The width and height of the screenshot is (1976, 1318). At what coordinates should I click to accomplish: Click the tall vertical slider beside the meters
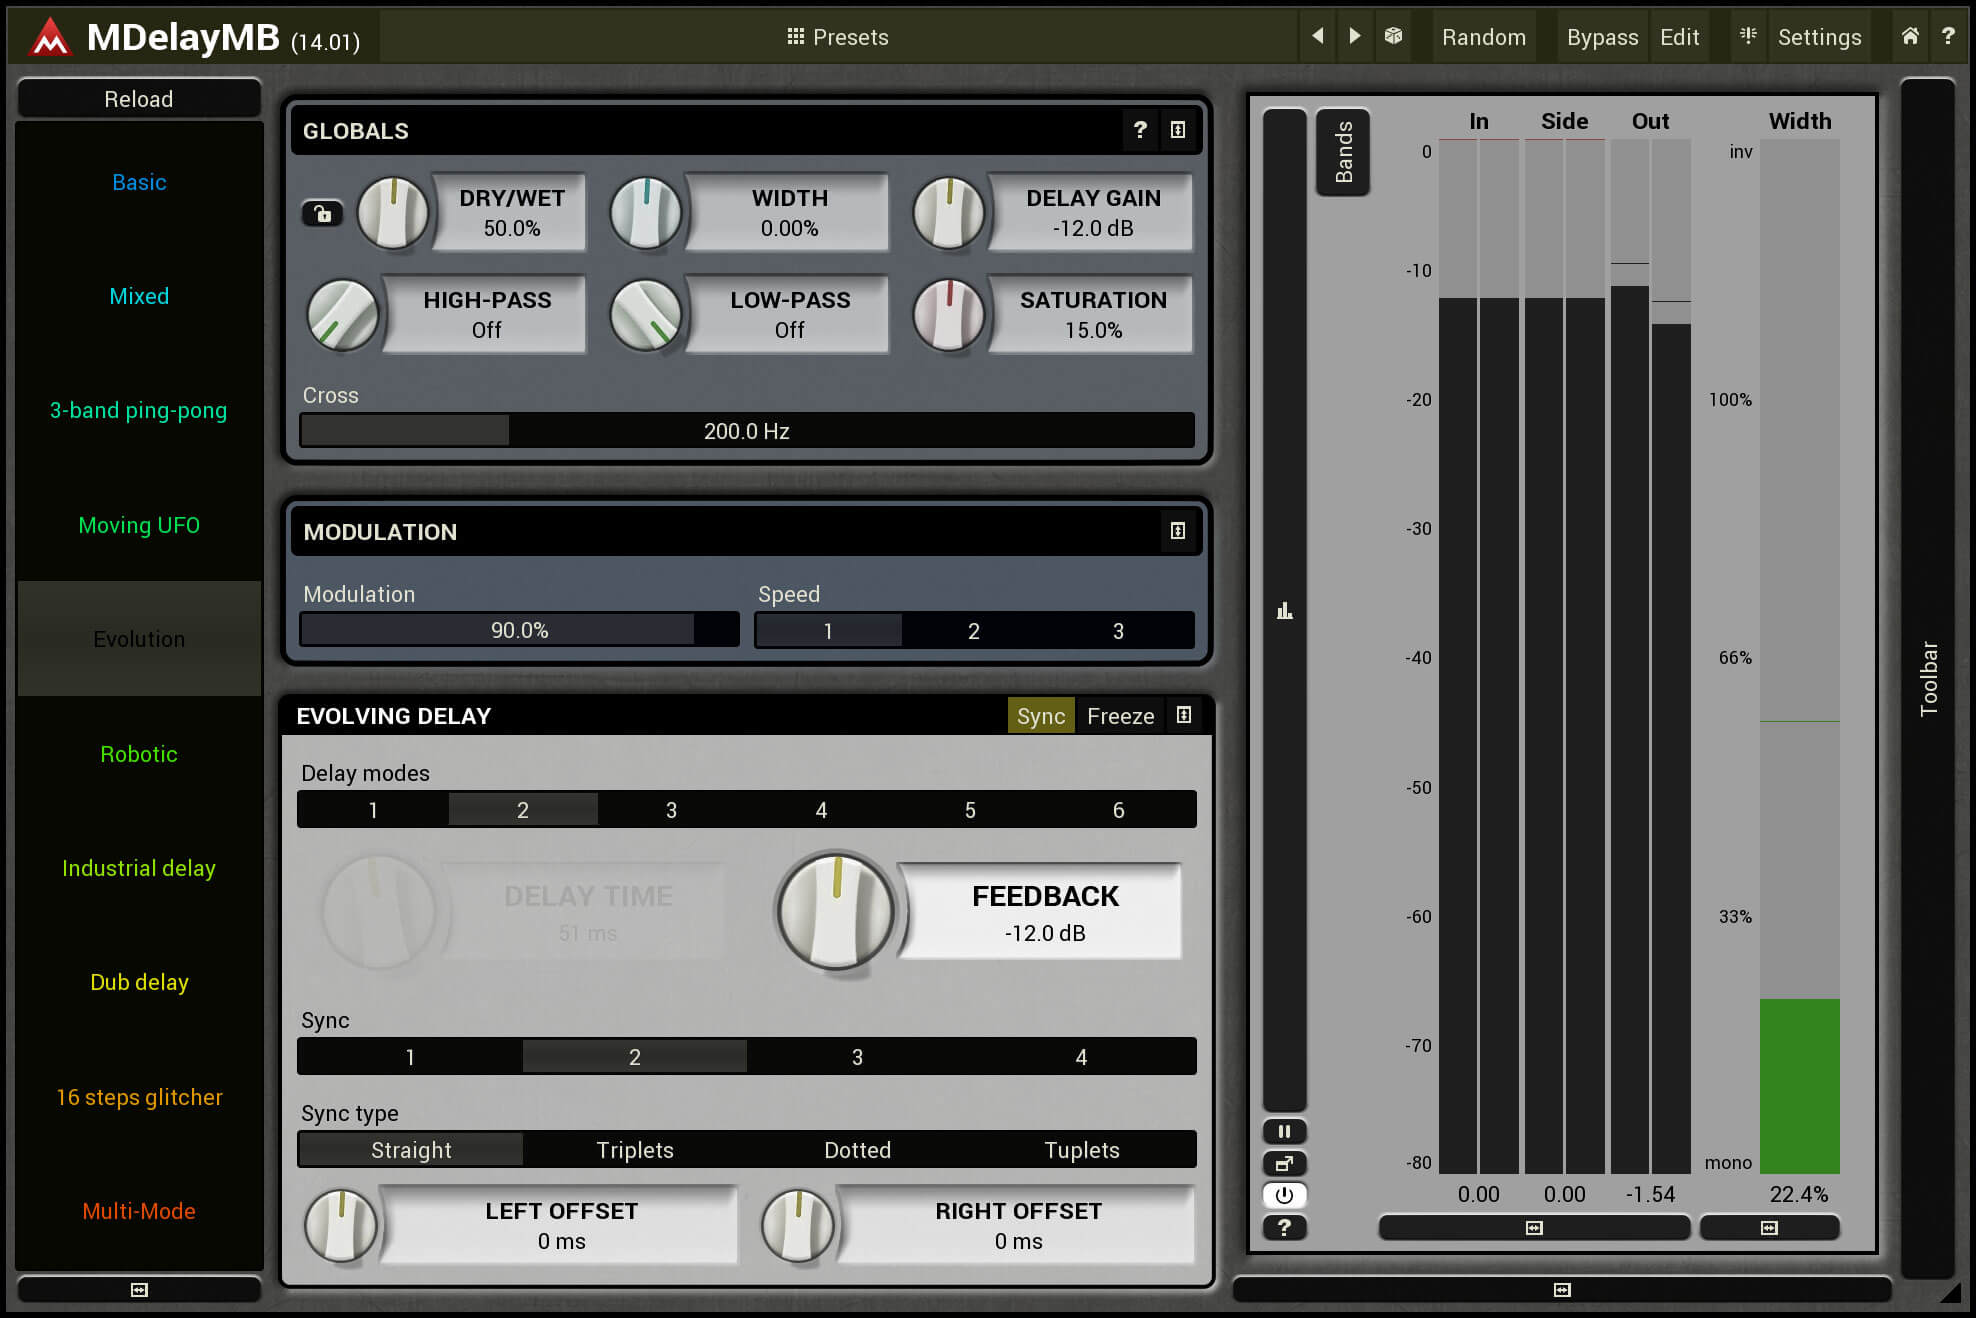[1285, 610]
